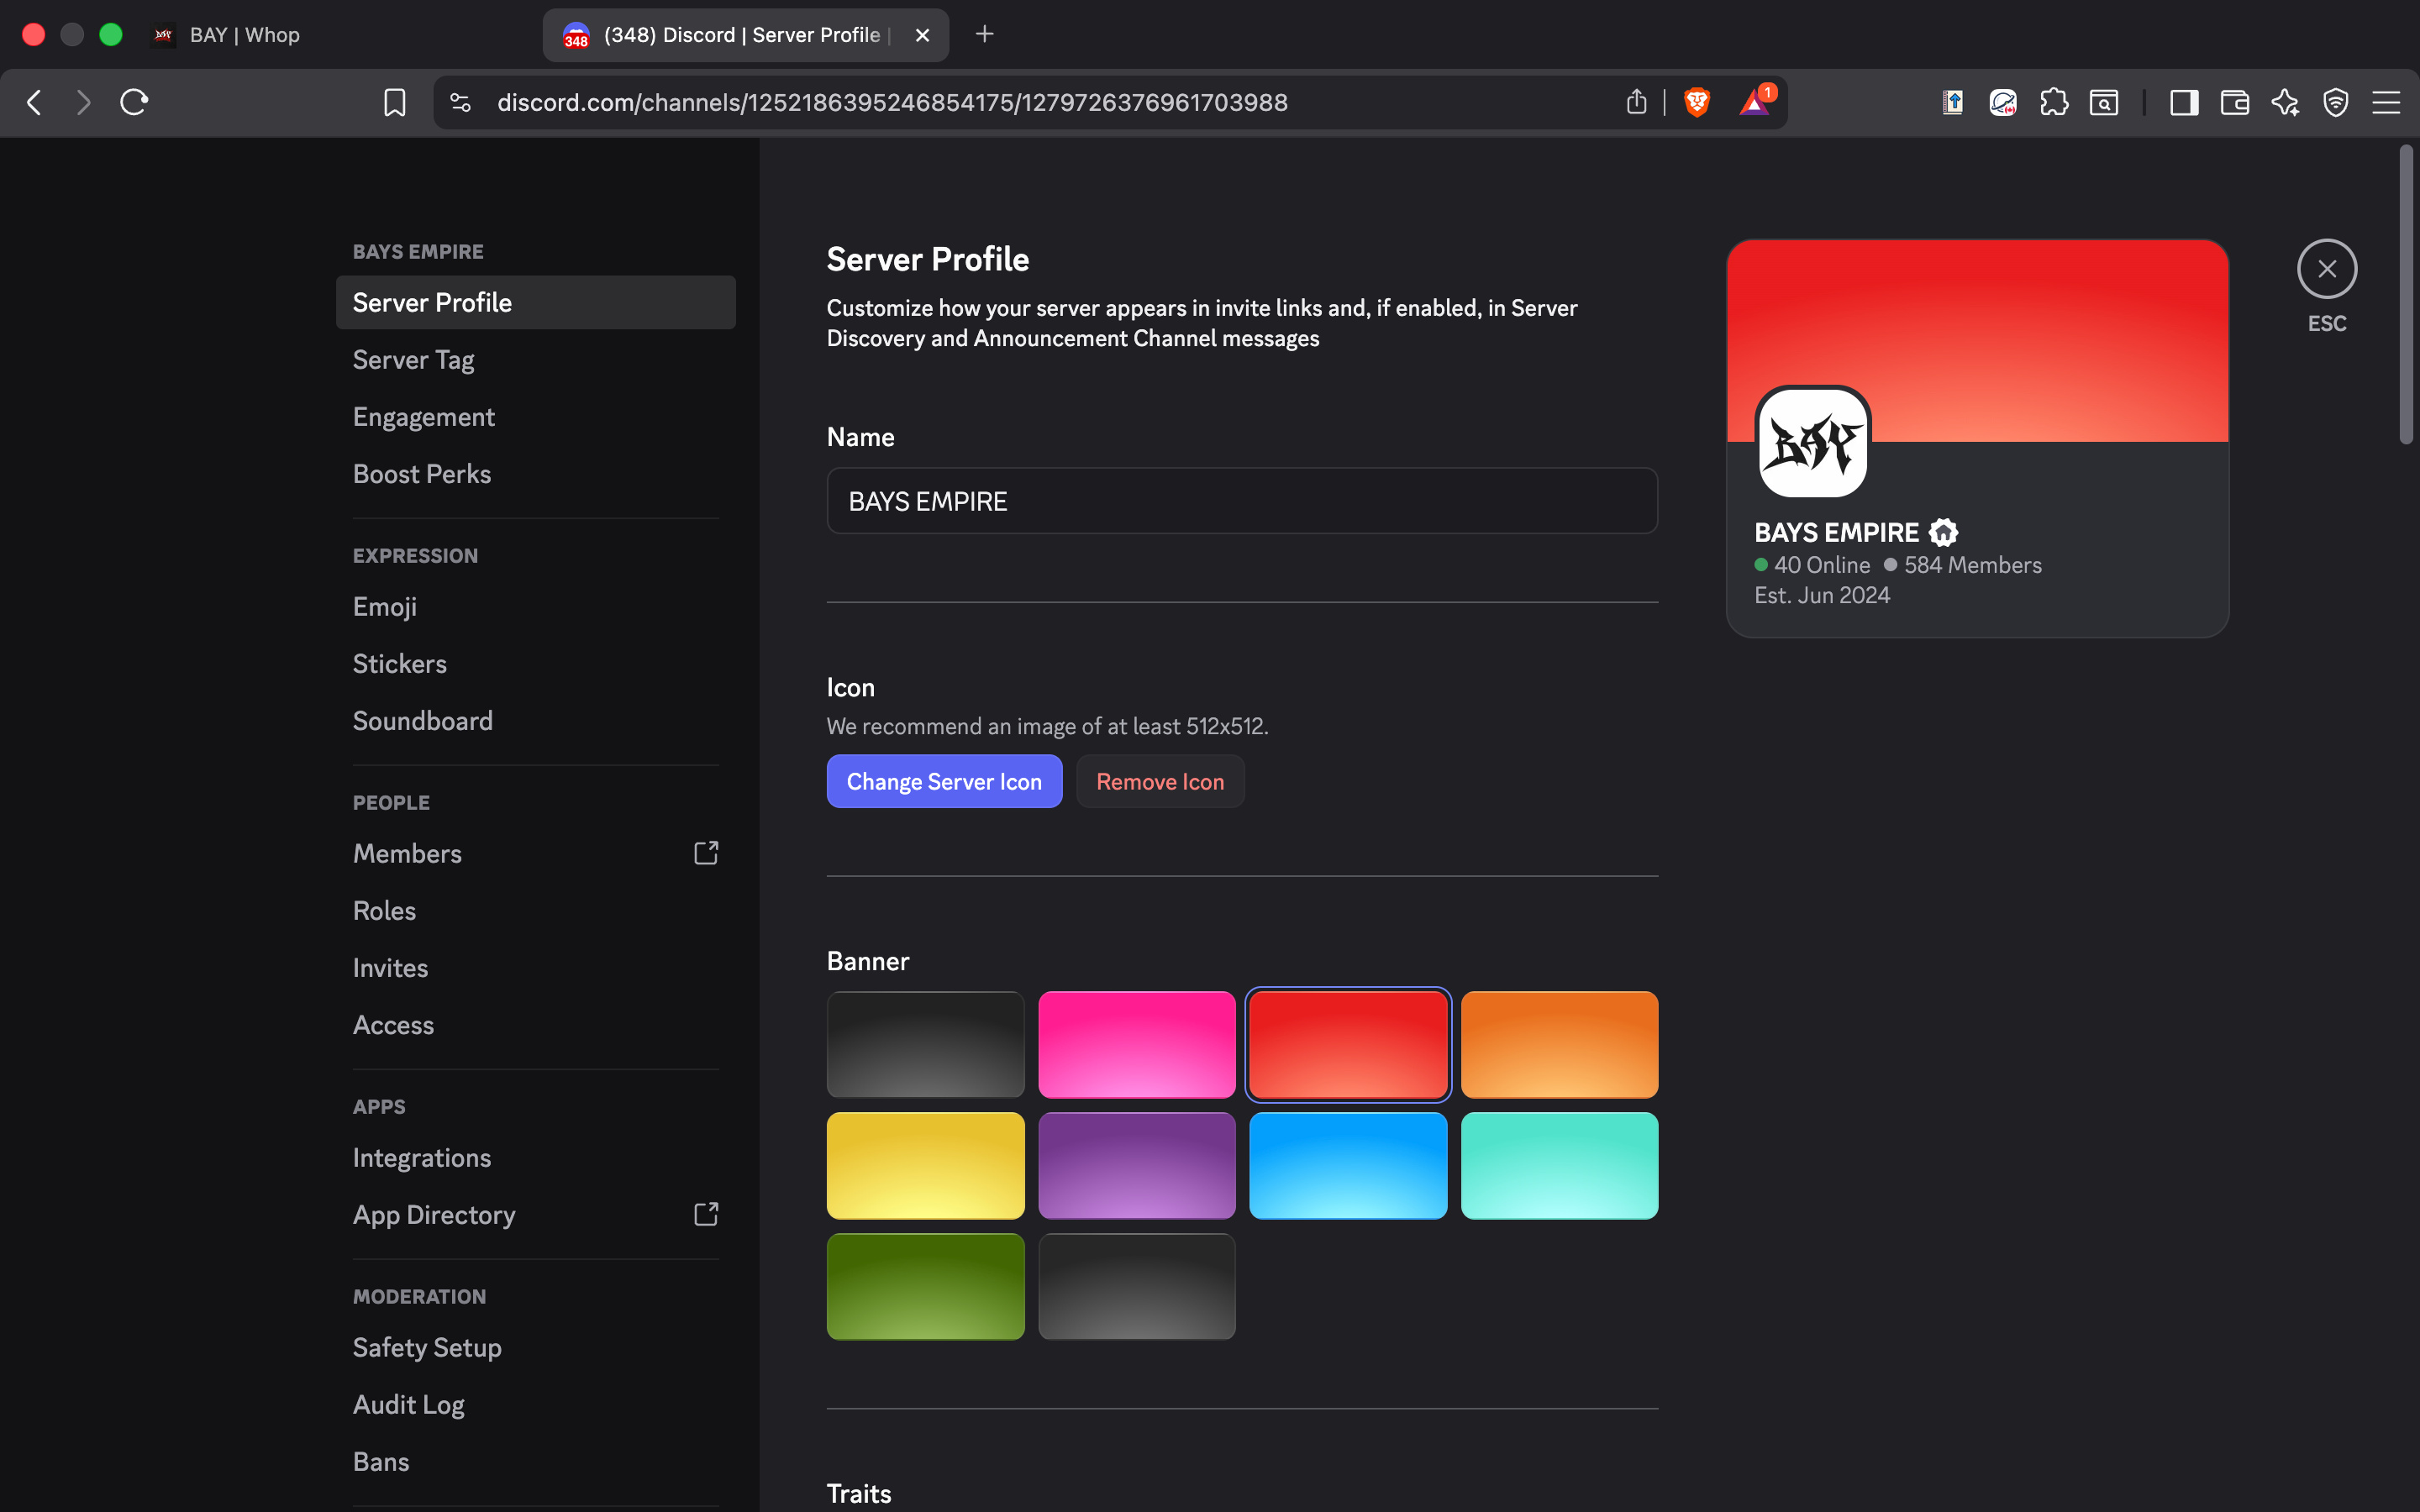Open the Brave Wallet icon
The image size is (2420, 1512).
coord(2235,102)
